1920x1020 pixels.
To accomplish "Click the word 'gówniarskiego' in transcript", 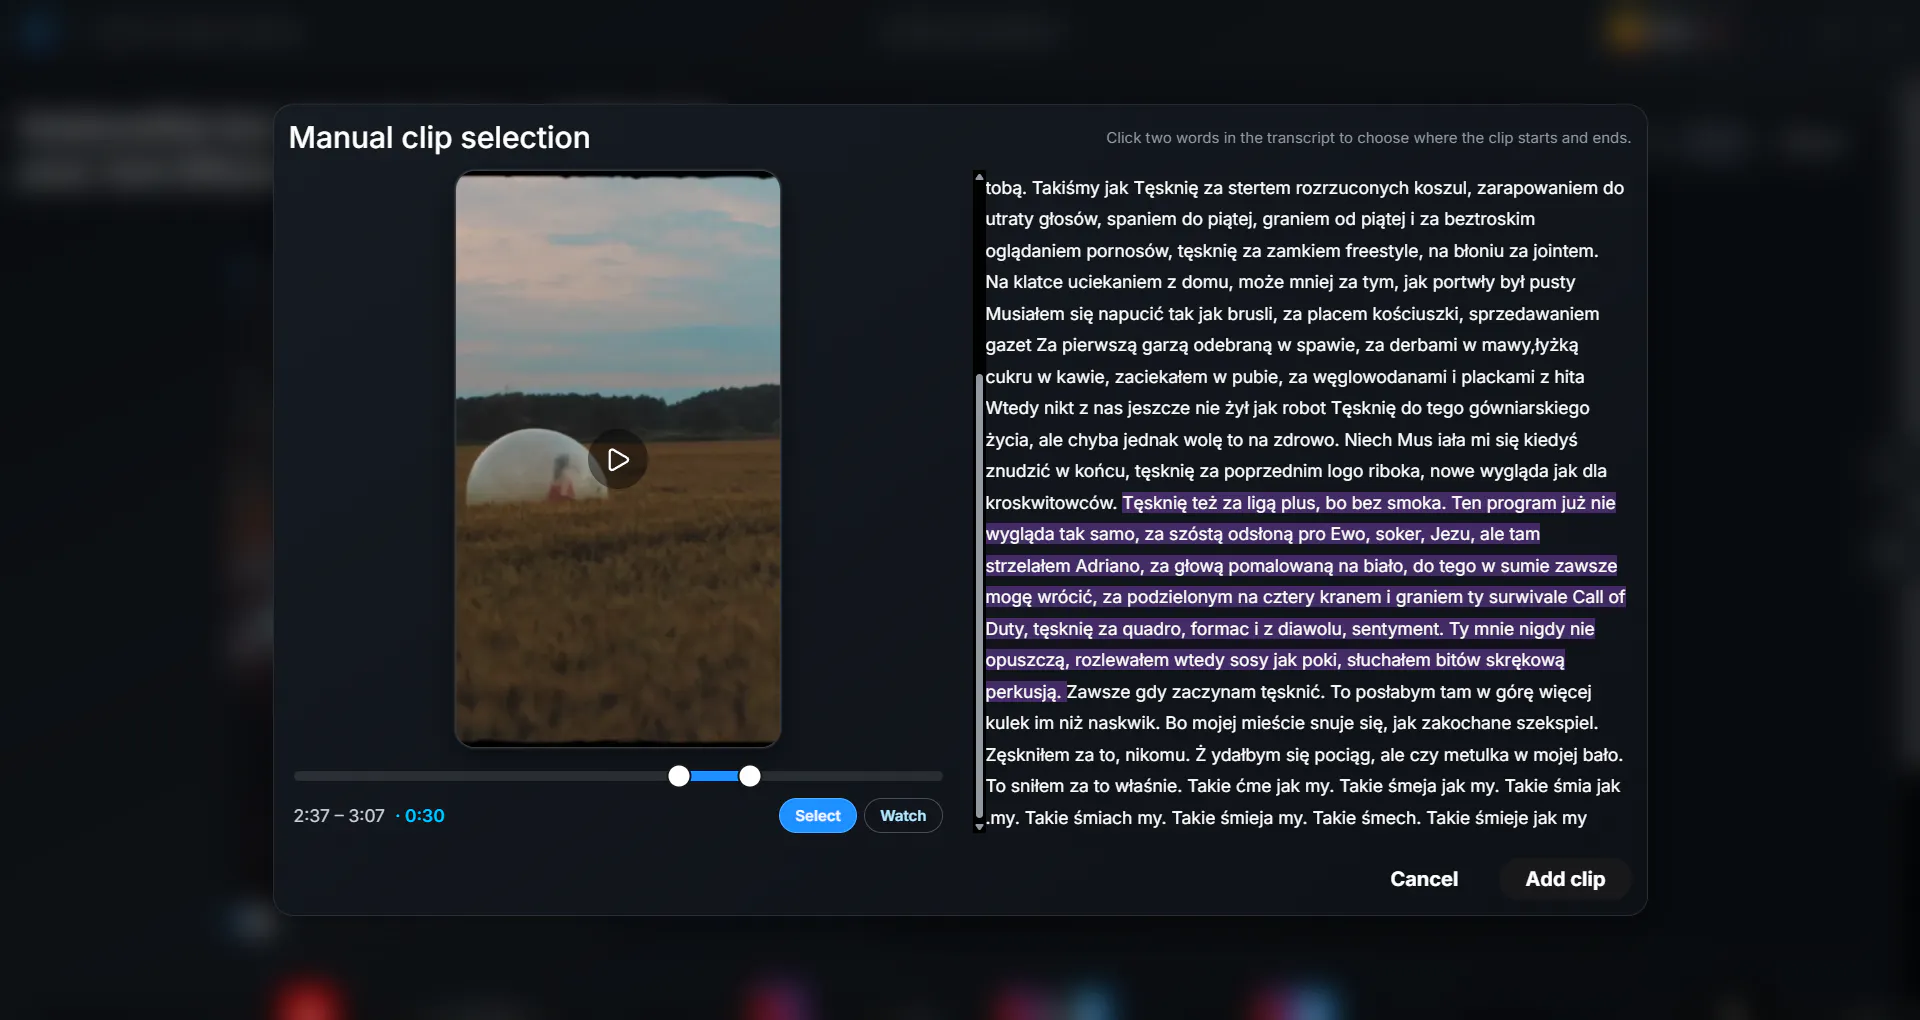I will click(x=1529, y=408).
